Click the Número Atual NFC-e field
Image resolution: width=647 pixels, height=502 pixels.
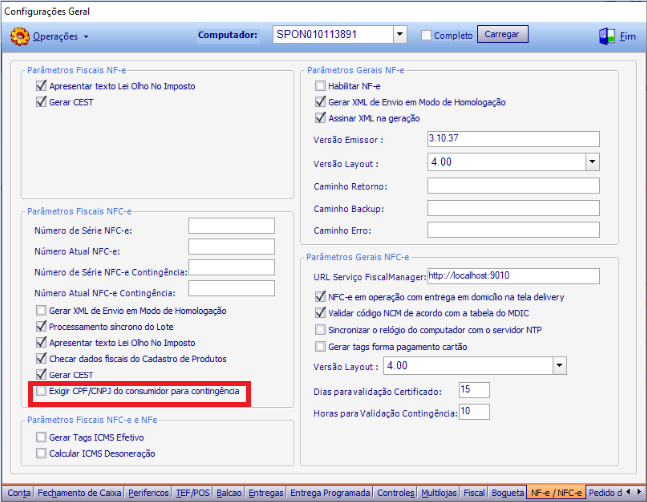[231, 247]
